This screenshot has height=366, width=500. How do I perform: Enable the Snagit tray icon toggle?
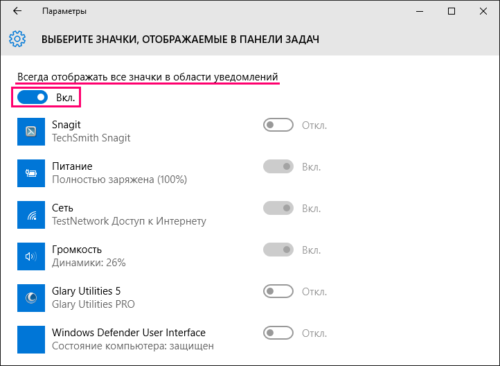278,125
